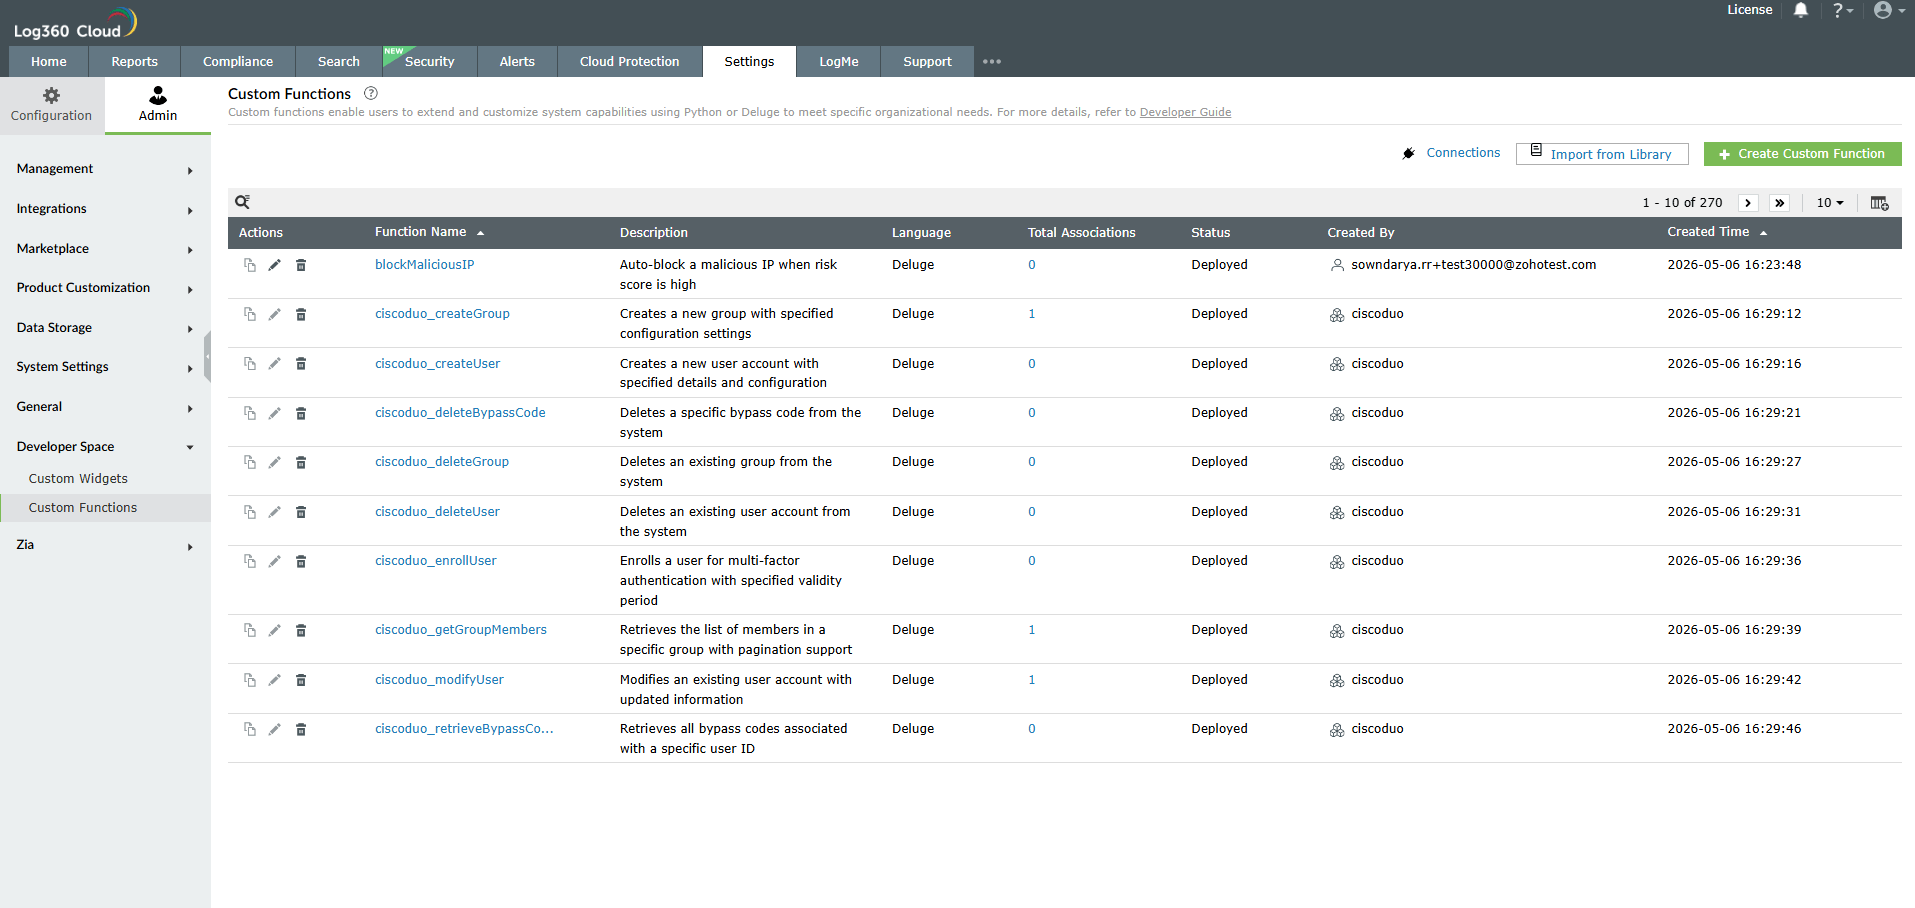Open the Home tab
1915x908 pixels.
point(49,61)
